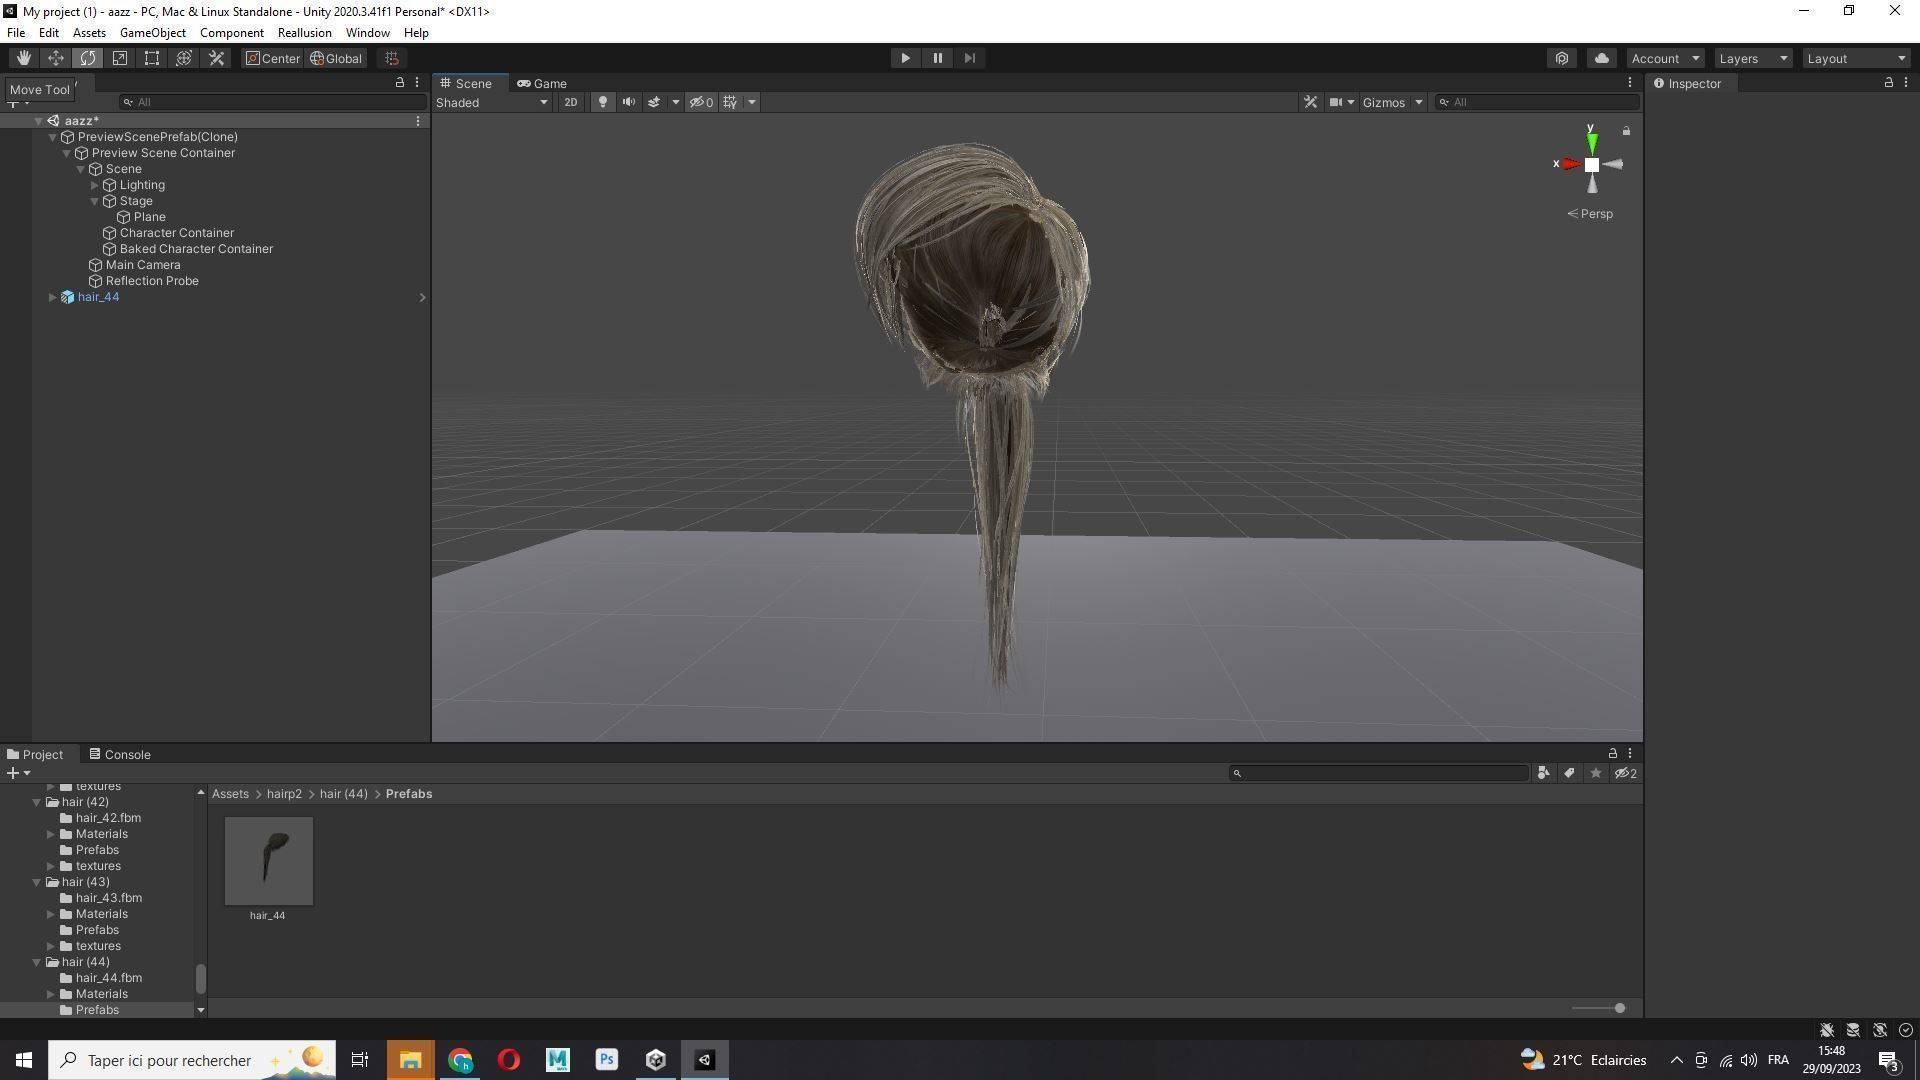Image resolution: width=1920 pixels, height=1080 pixels.
Task: Filter project search by label icon
Action: click(x=1569, y=773)
